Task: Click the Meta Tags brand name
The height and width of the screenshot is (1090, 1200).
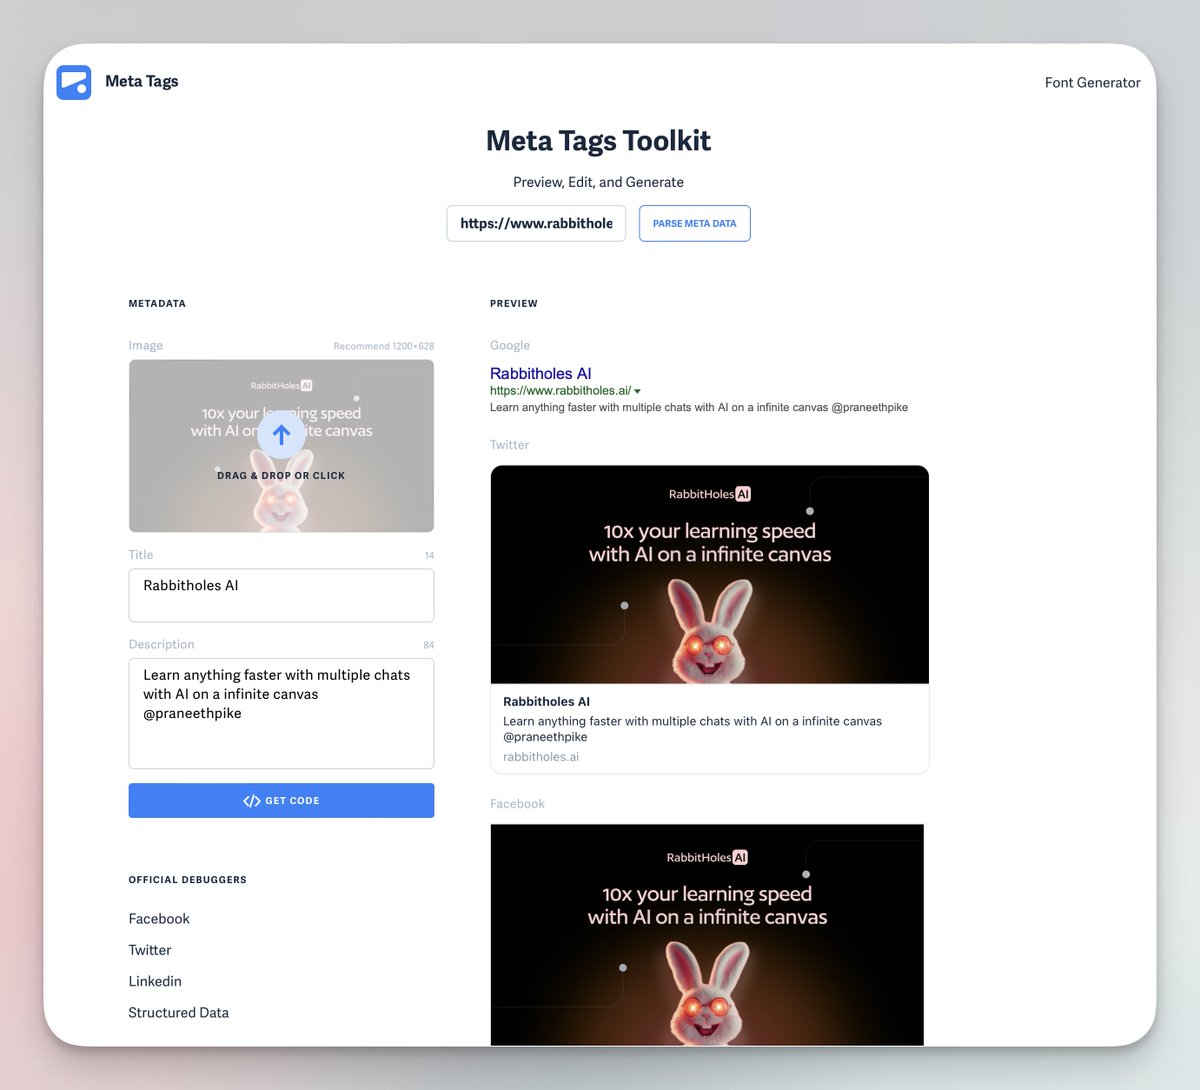Action: point(142,81)
